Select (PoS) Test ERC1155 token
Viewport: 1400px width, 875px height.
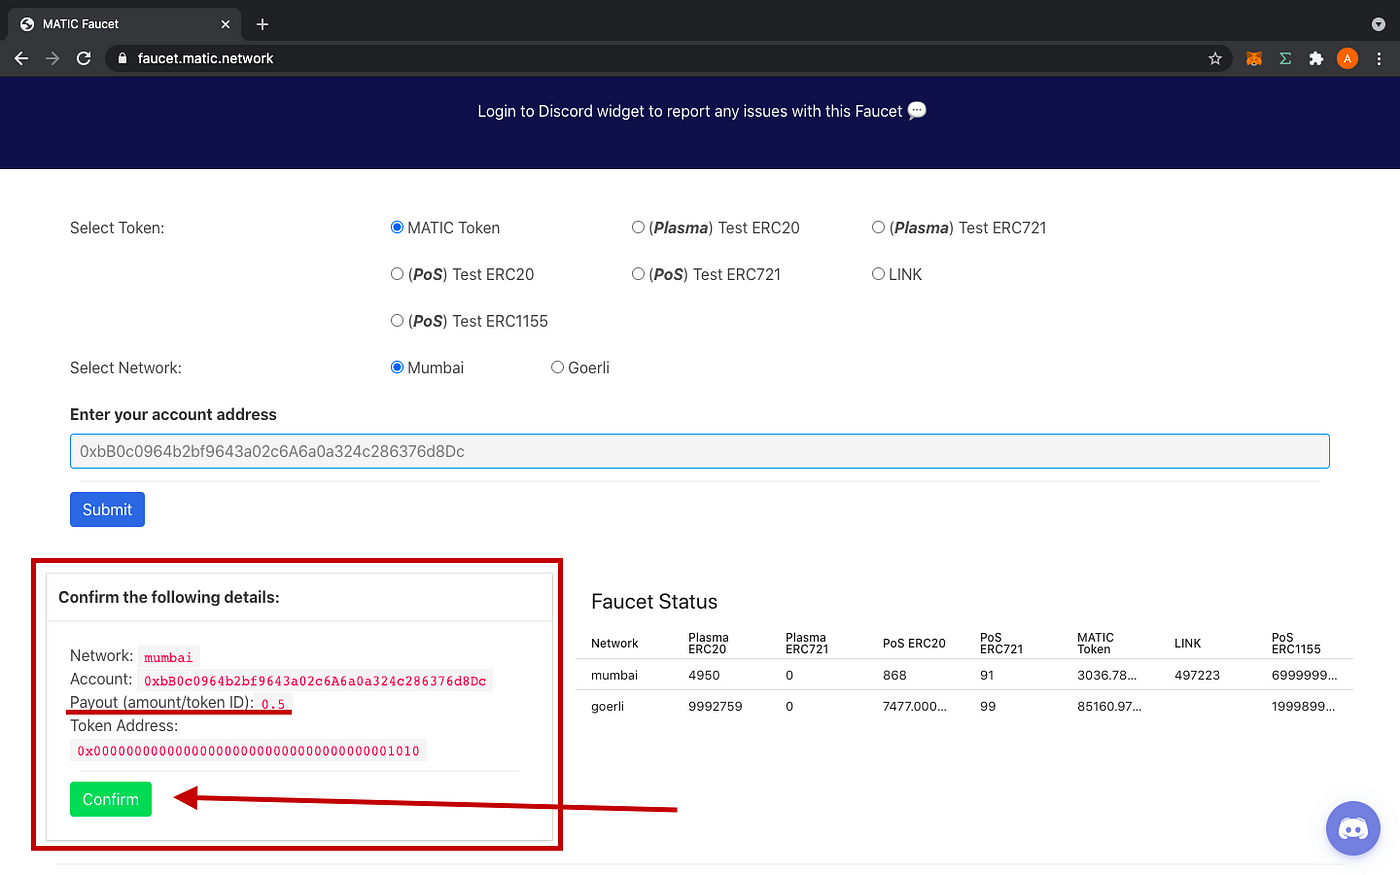(397, 320)
